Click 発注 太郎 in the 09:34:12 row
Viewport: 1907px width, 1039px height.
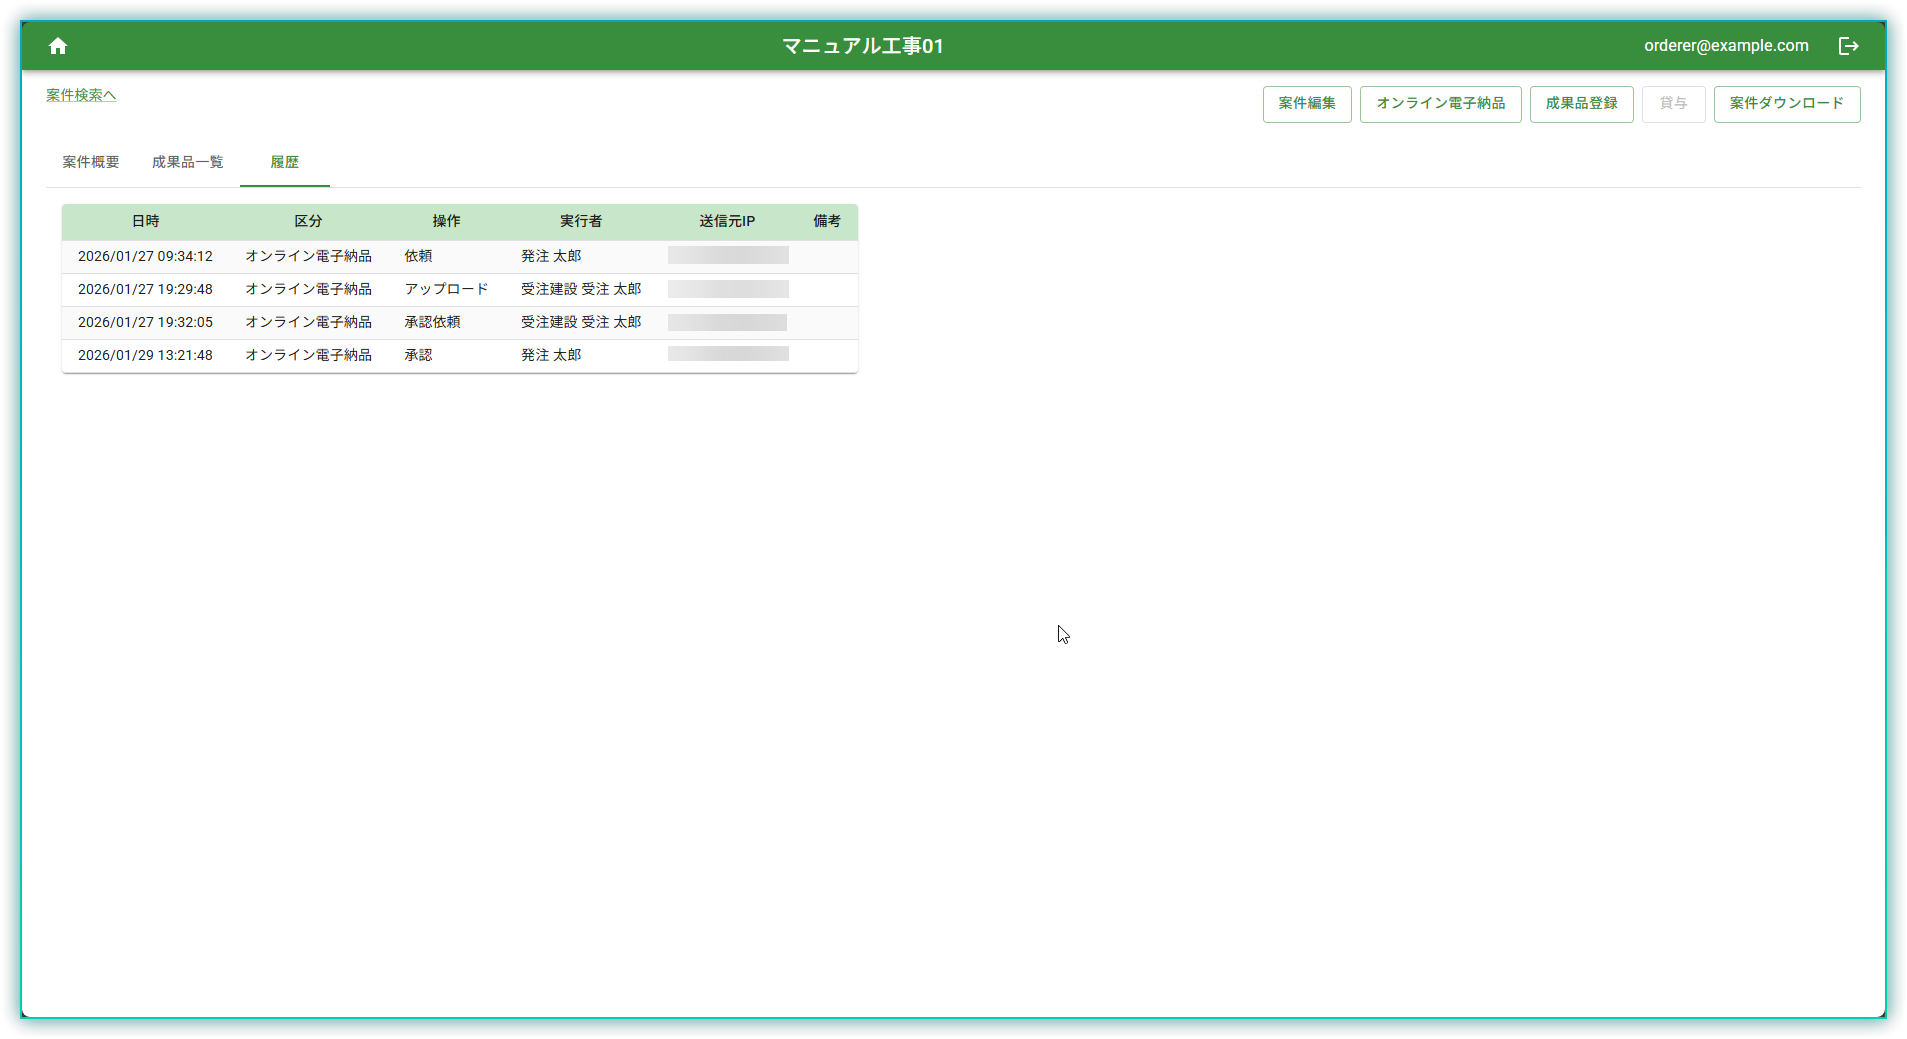point(551,256)
